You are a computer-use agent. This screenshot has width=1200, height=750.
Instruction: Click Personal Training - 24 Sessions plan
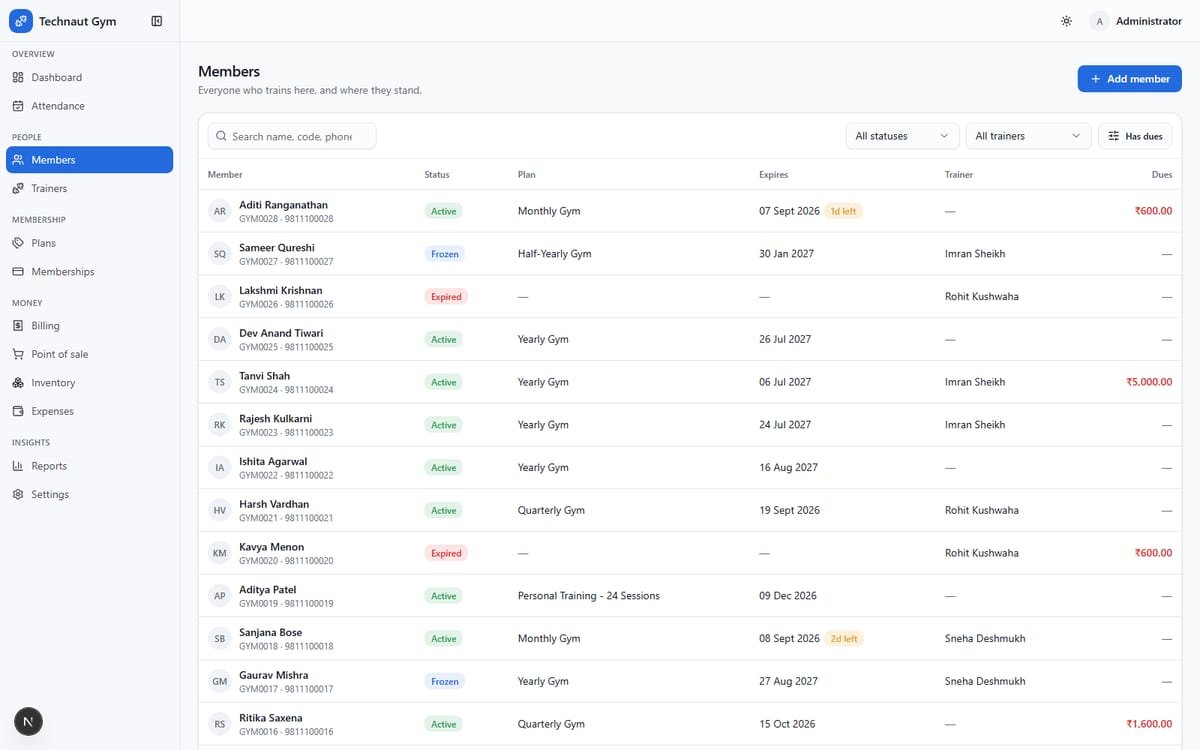(589, 596)
